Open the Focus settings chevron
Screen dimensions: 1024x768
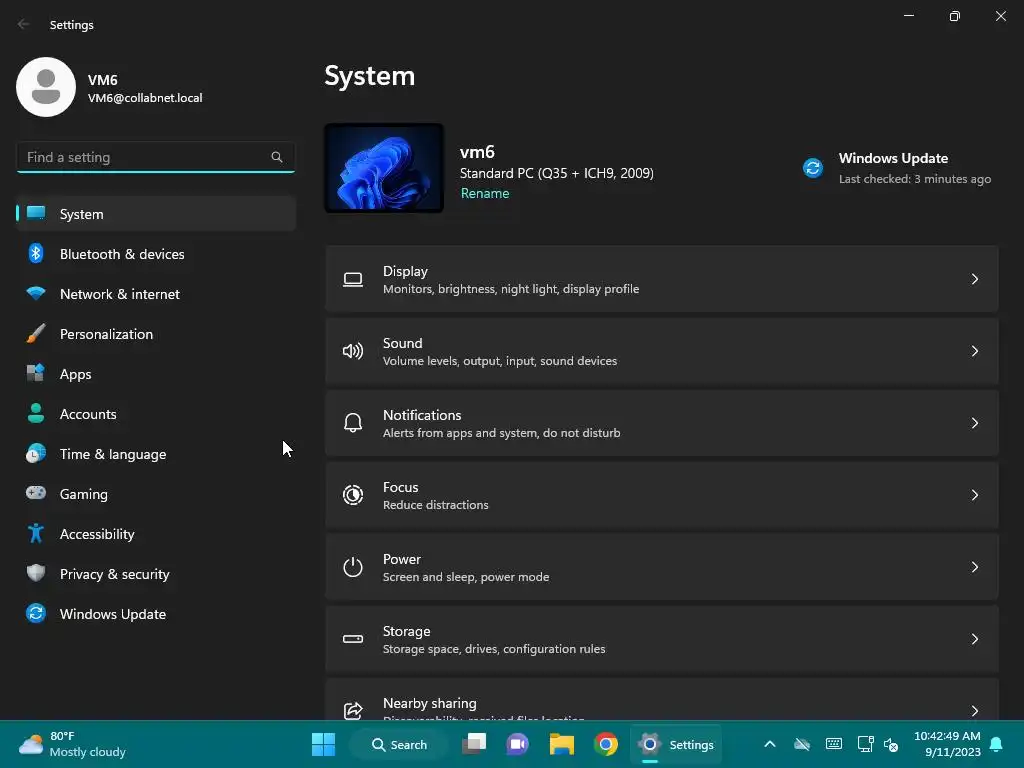[974, 495]
